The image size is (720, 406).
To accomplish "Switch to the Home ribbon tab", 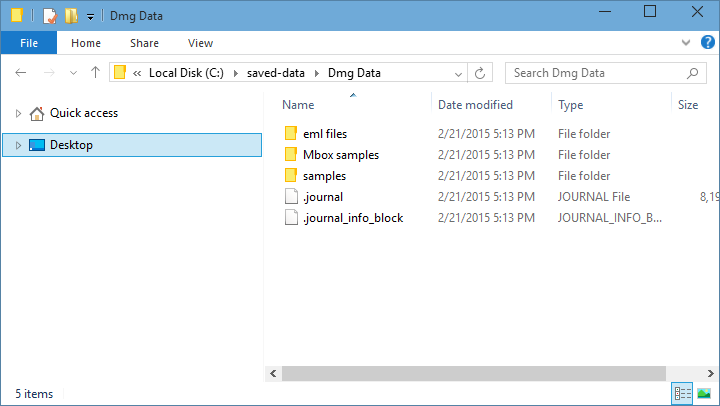I will (x=86, y=43).
